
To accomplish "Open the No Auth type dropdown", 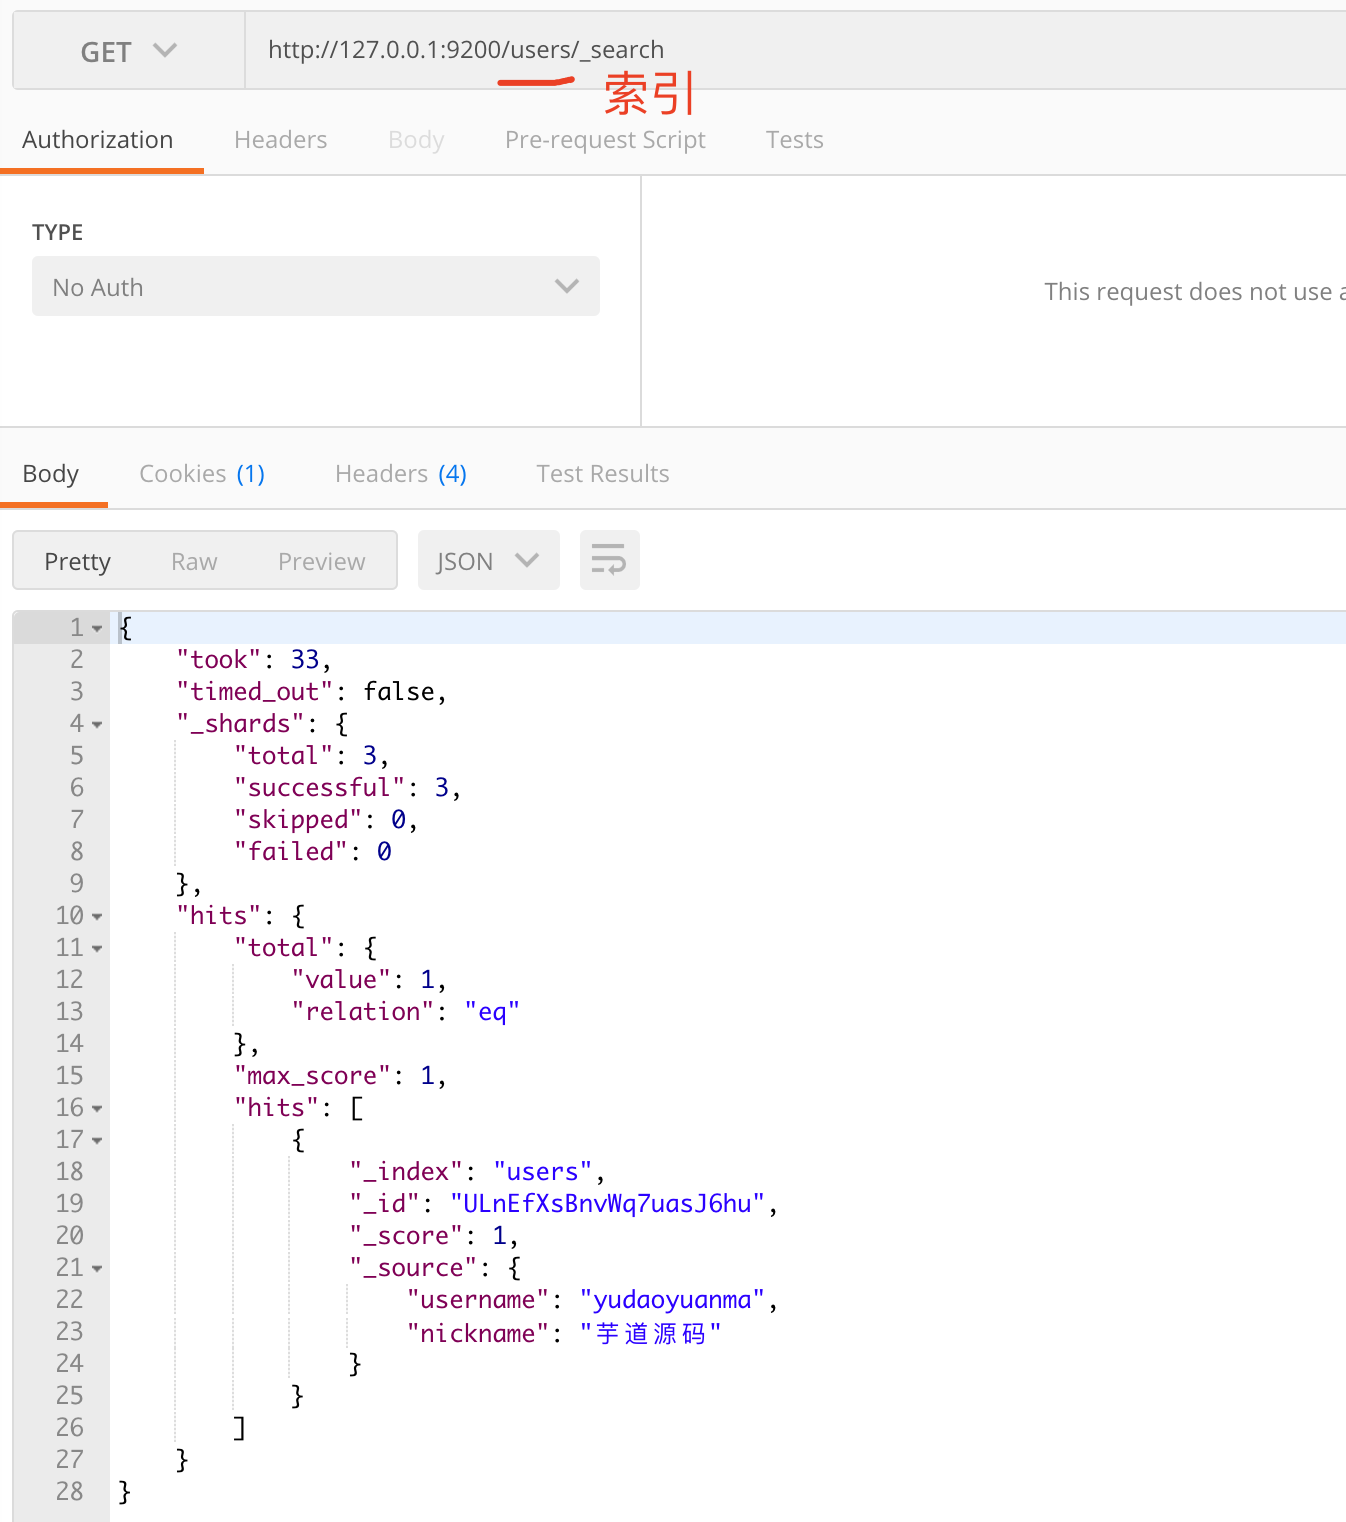I will tap(315, 287).
